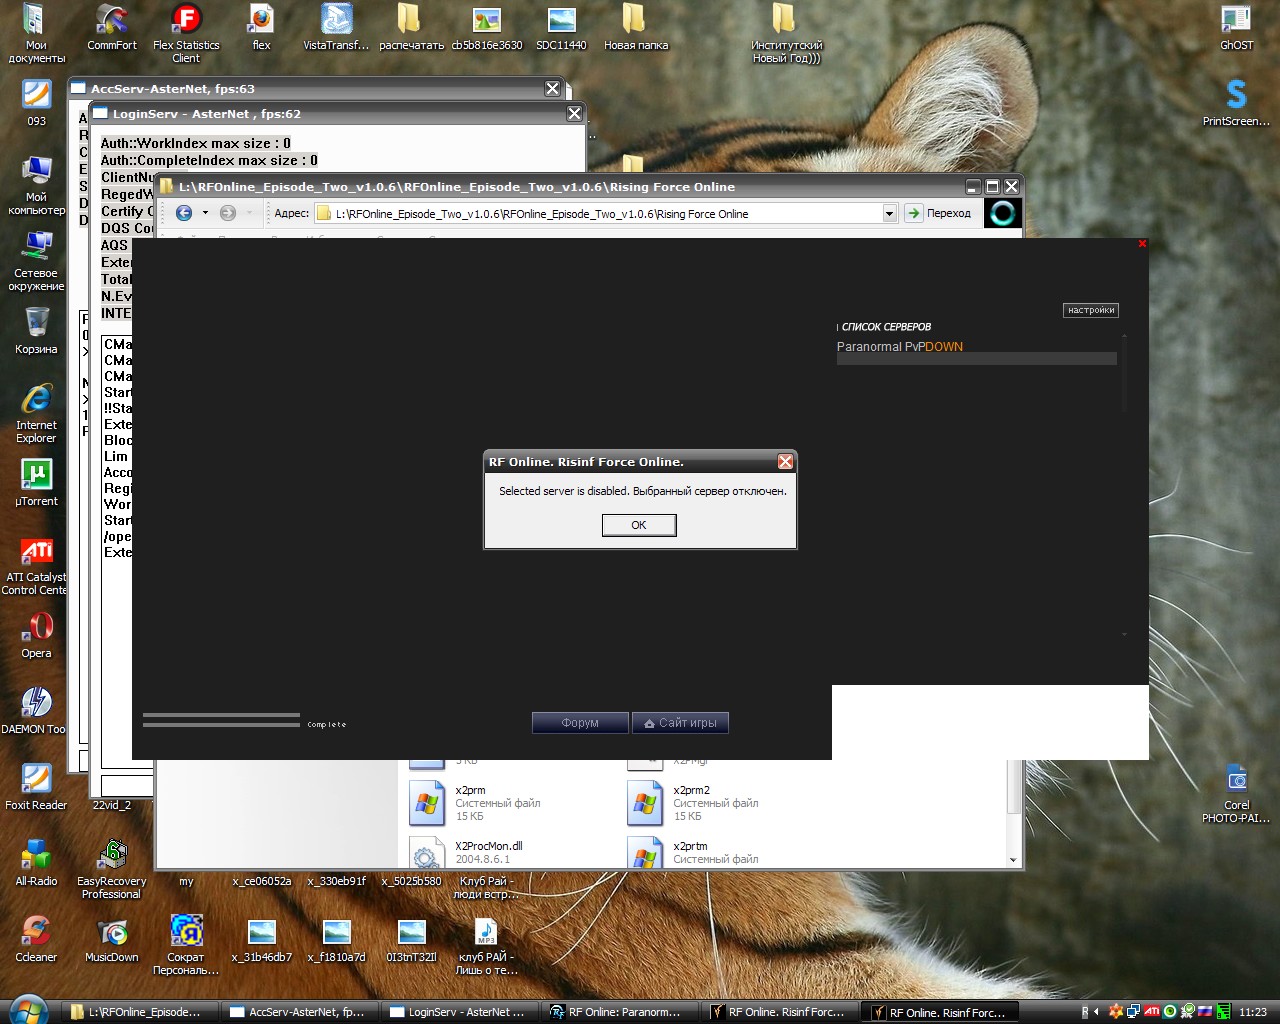Open the Сетевое окружение icon
The image size is (1280, 1024).
(x=36, y=261)
